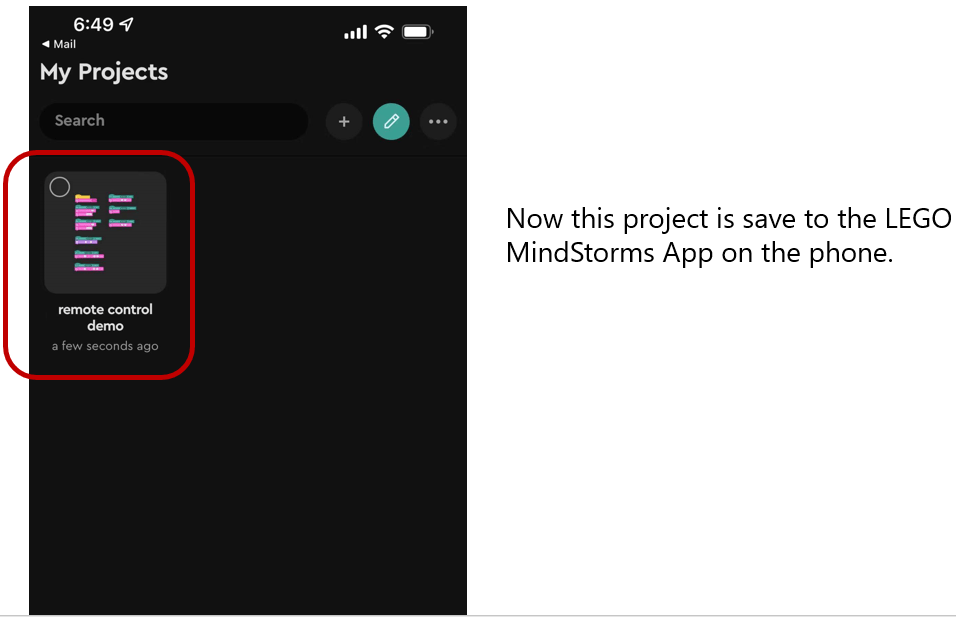The image size is (956, 617).
Task: Tap the plus icon to add project
Action: (x=344, y=122)
